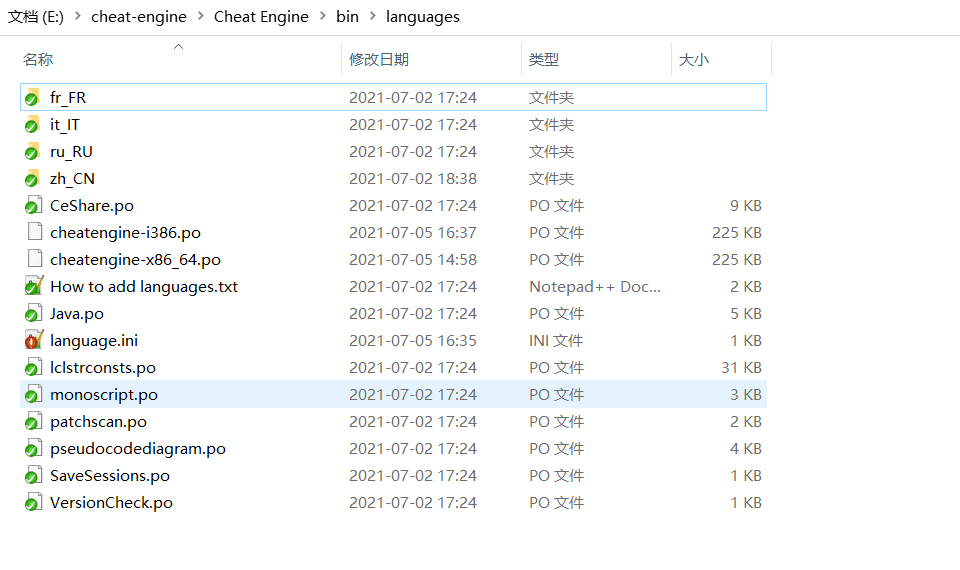Click 225 KB size of cheatengine-i386.po
The image size is (960, 570).
737,232
